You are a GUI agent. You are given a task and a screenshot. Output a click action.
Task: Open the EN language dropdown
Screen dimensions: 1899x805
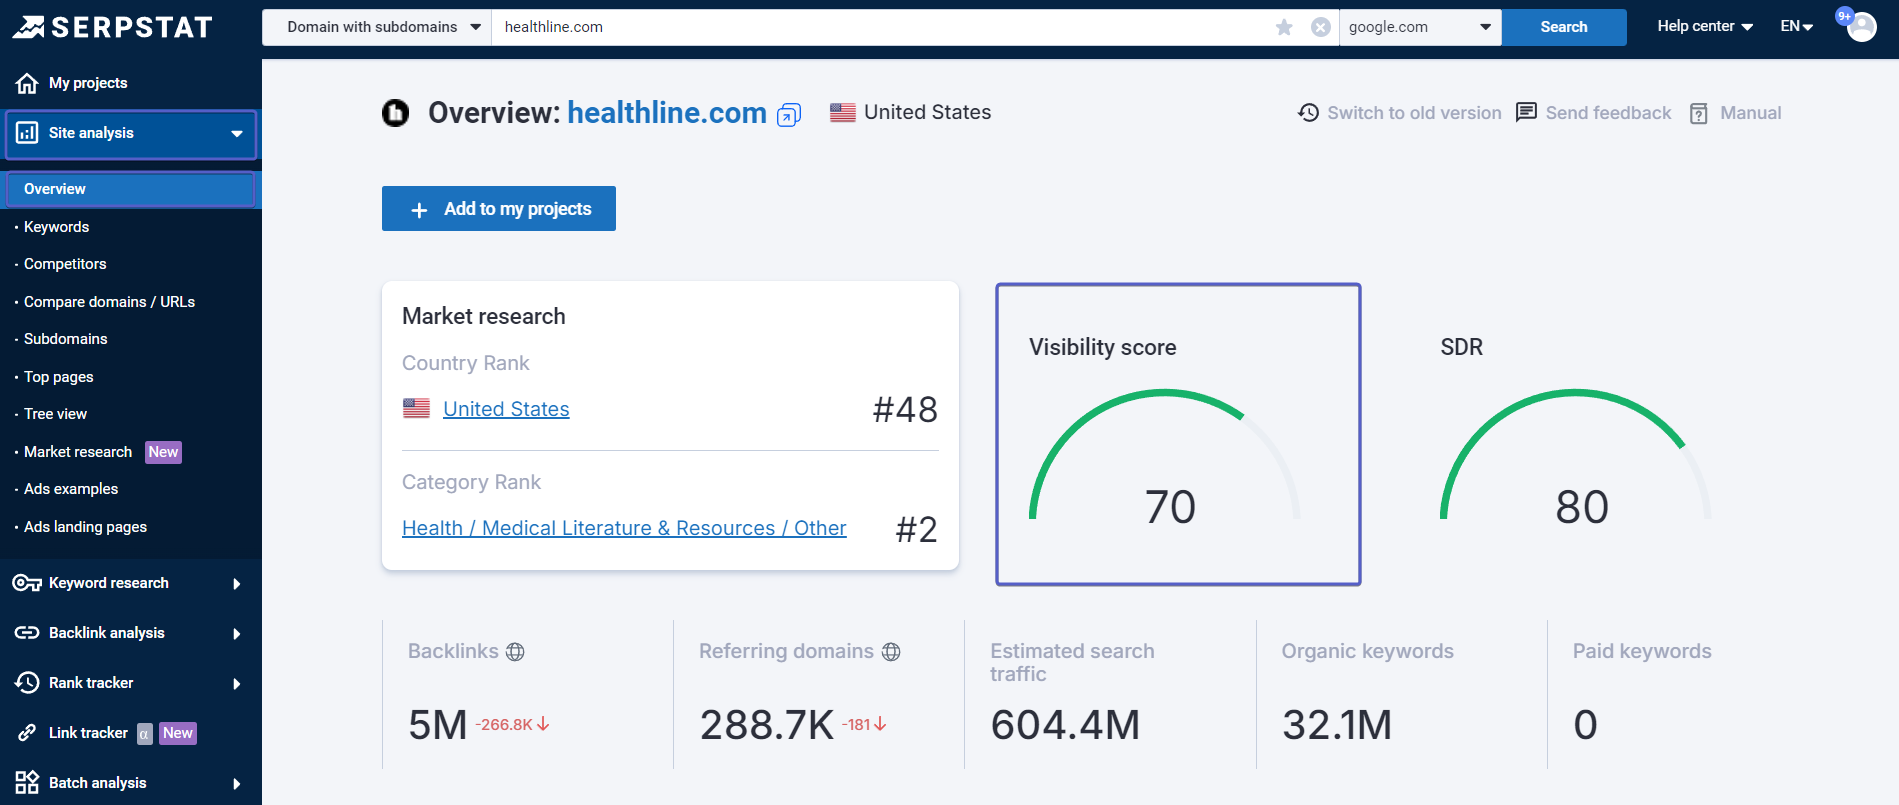[1796, 27]
